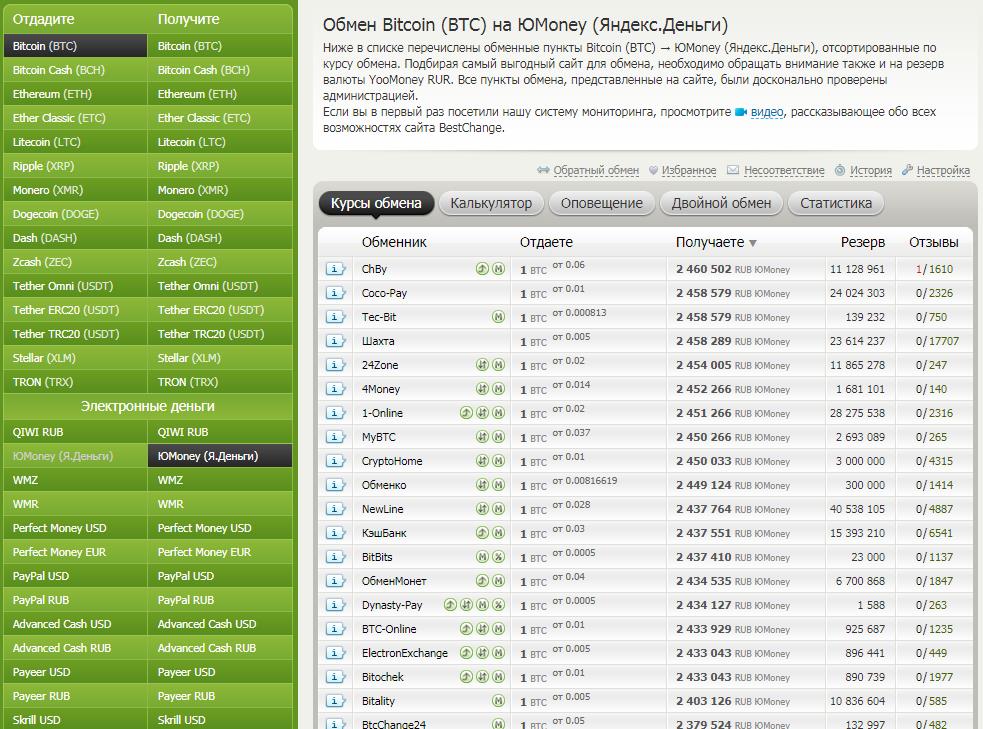Open Шахта reviews 0/17707
This screenshot has width=983, height=729.
pos(937,342)
